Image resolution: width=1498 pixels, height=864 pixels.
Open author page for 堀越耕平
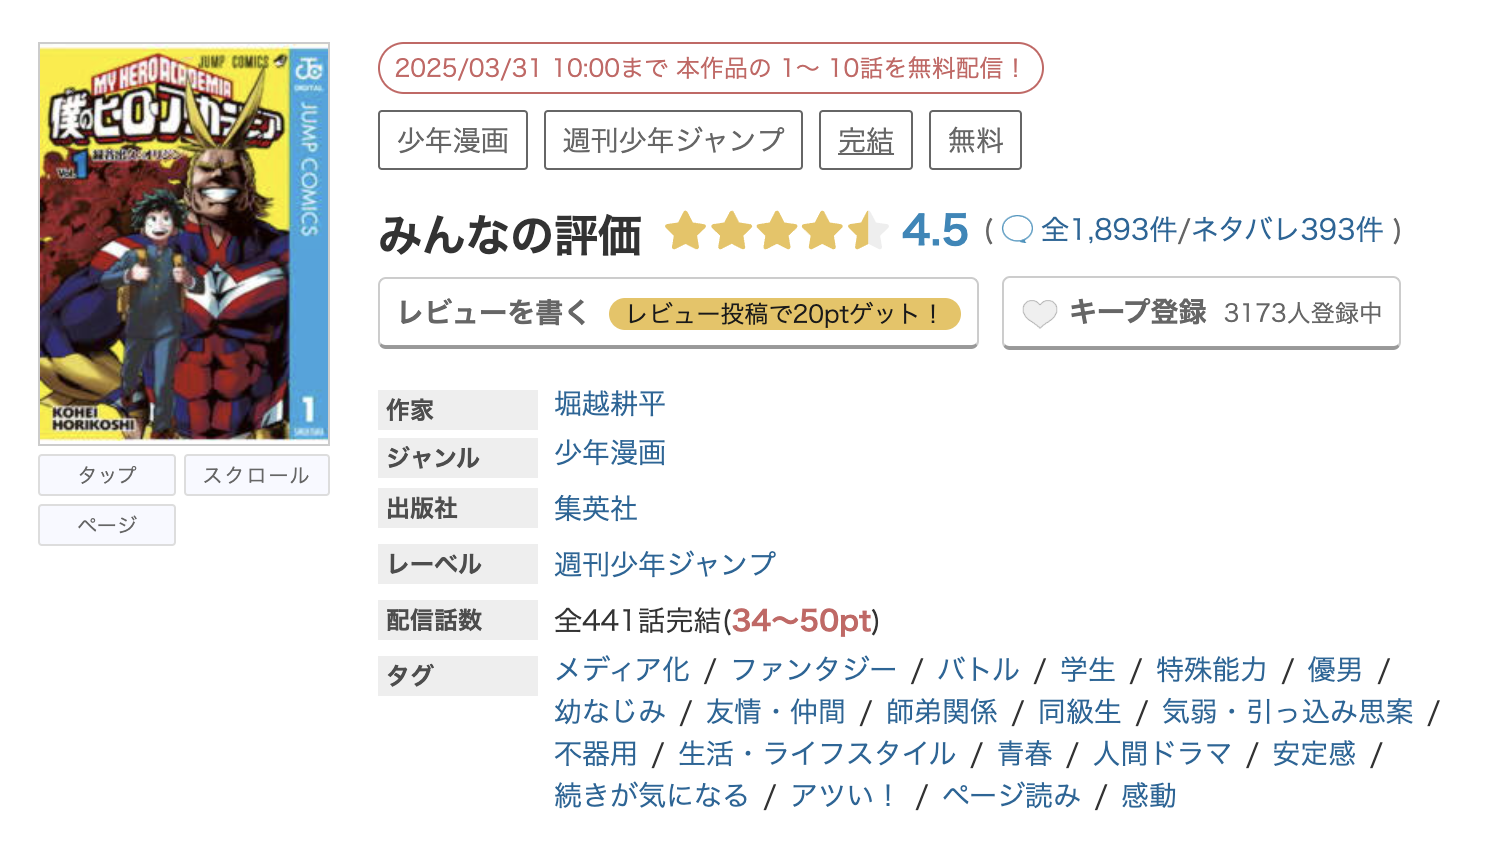coord(610,404)
